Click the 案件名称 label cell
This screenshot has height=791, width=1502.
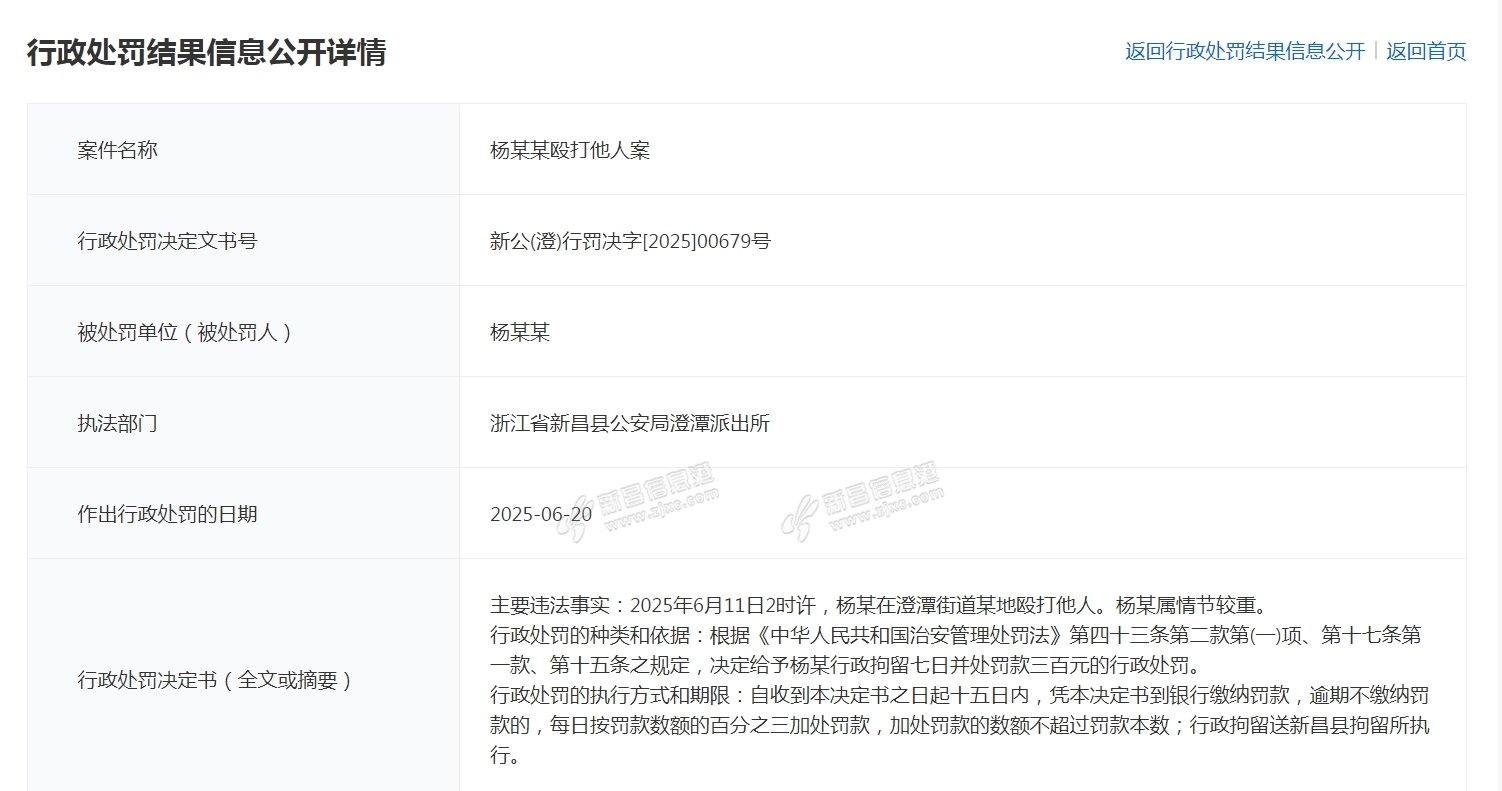(x=118, y=150)
